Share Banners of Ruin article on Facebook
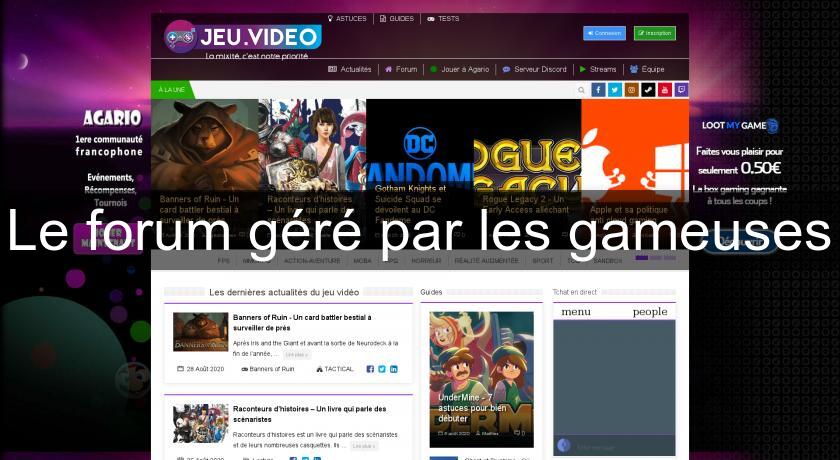 point(370,369)
